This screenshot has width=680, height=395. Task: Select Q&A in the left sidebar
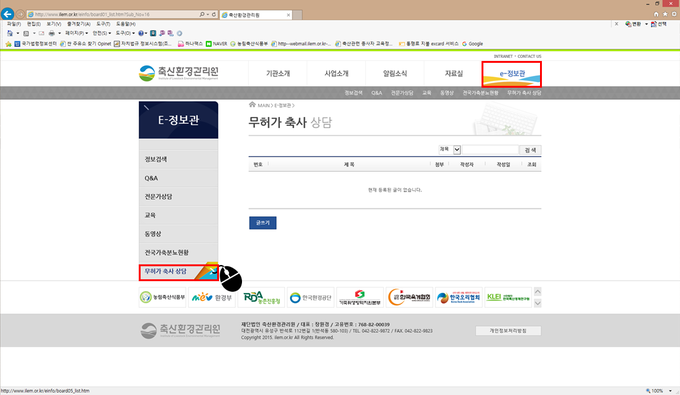178,178
